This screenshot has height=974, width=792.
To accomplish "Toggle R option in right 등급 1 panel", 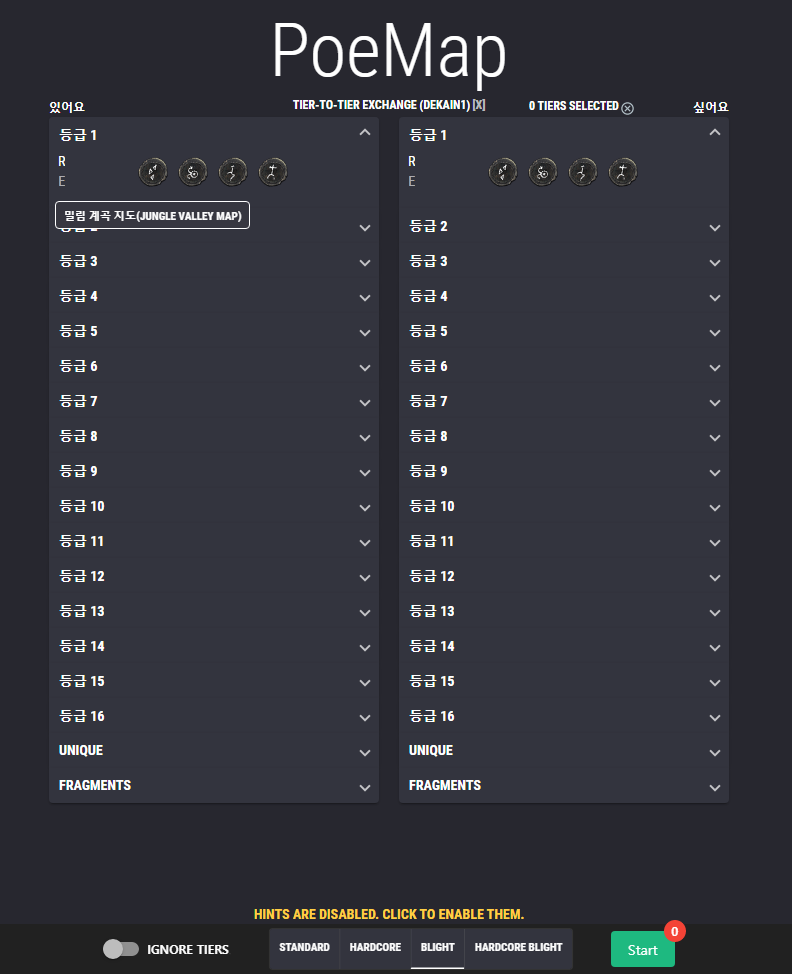I will click(412, 162).
